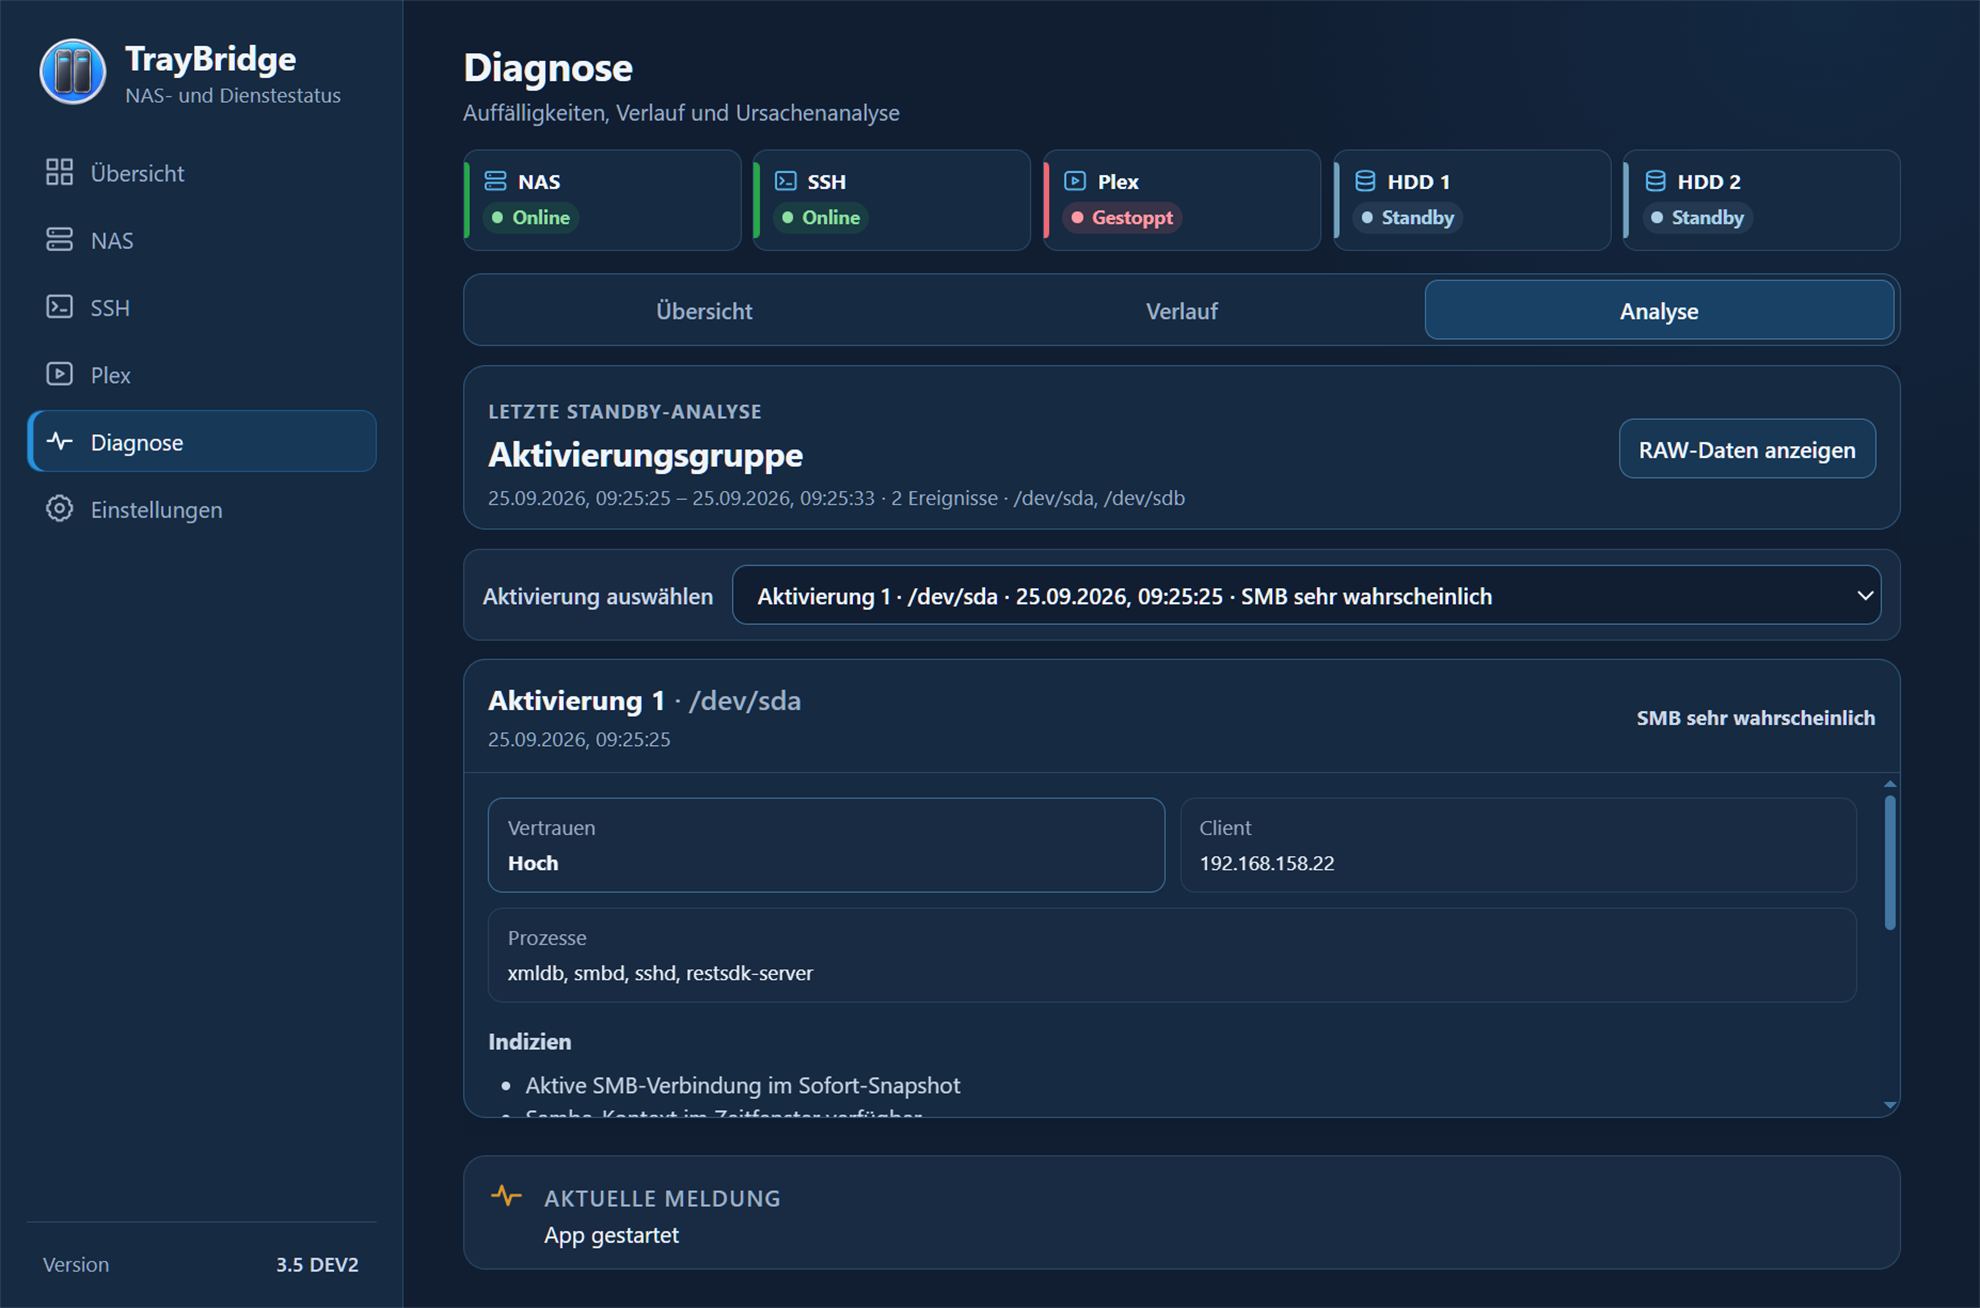Click the HDD 2 disk icon
The image size is (1980, 1308).
point(1655,181)
